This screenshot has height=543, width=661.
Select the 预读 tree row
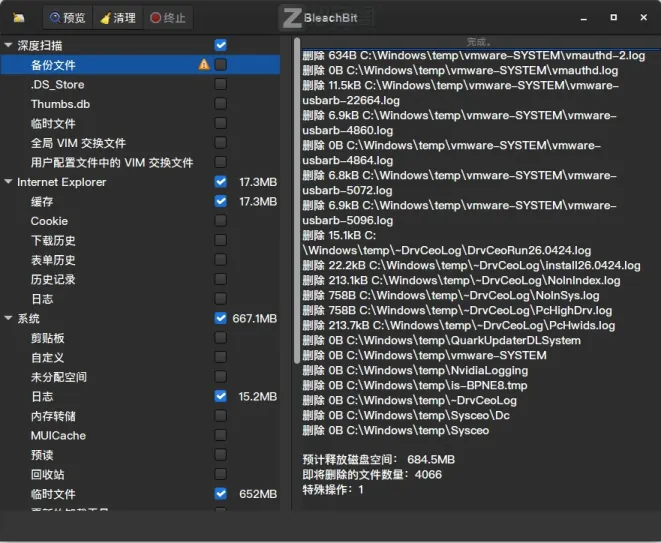pos(140,455)
